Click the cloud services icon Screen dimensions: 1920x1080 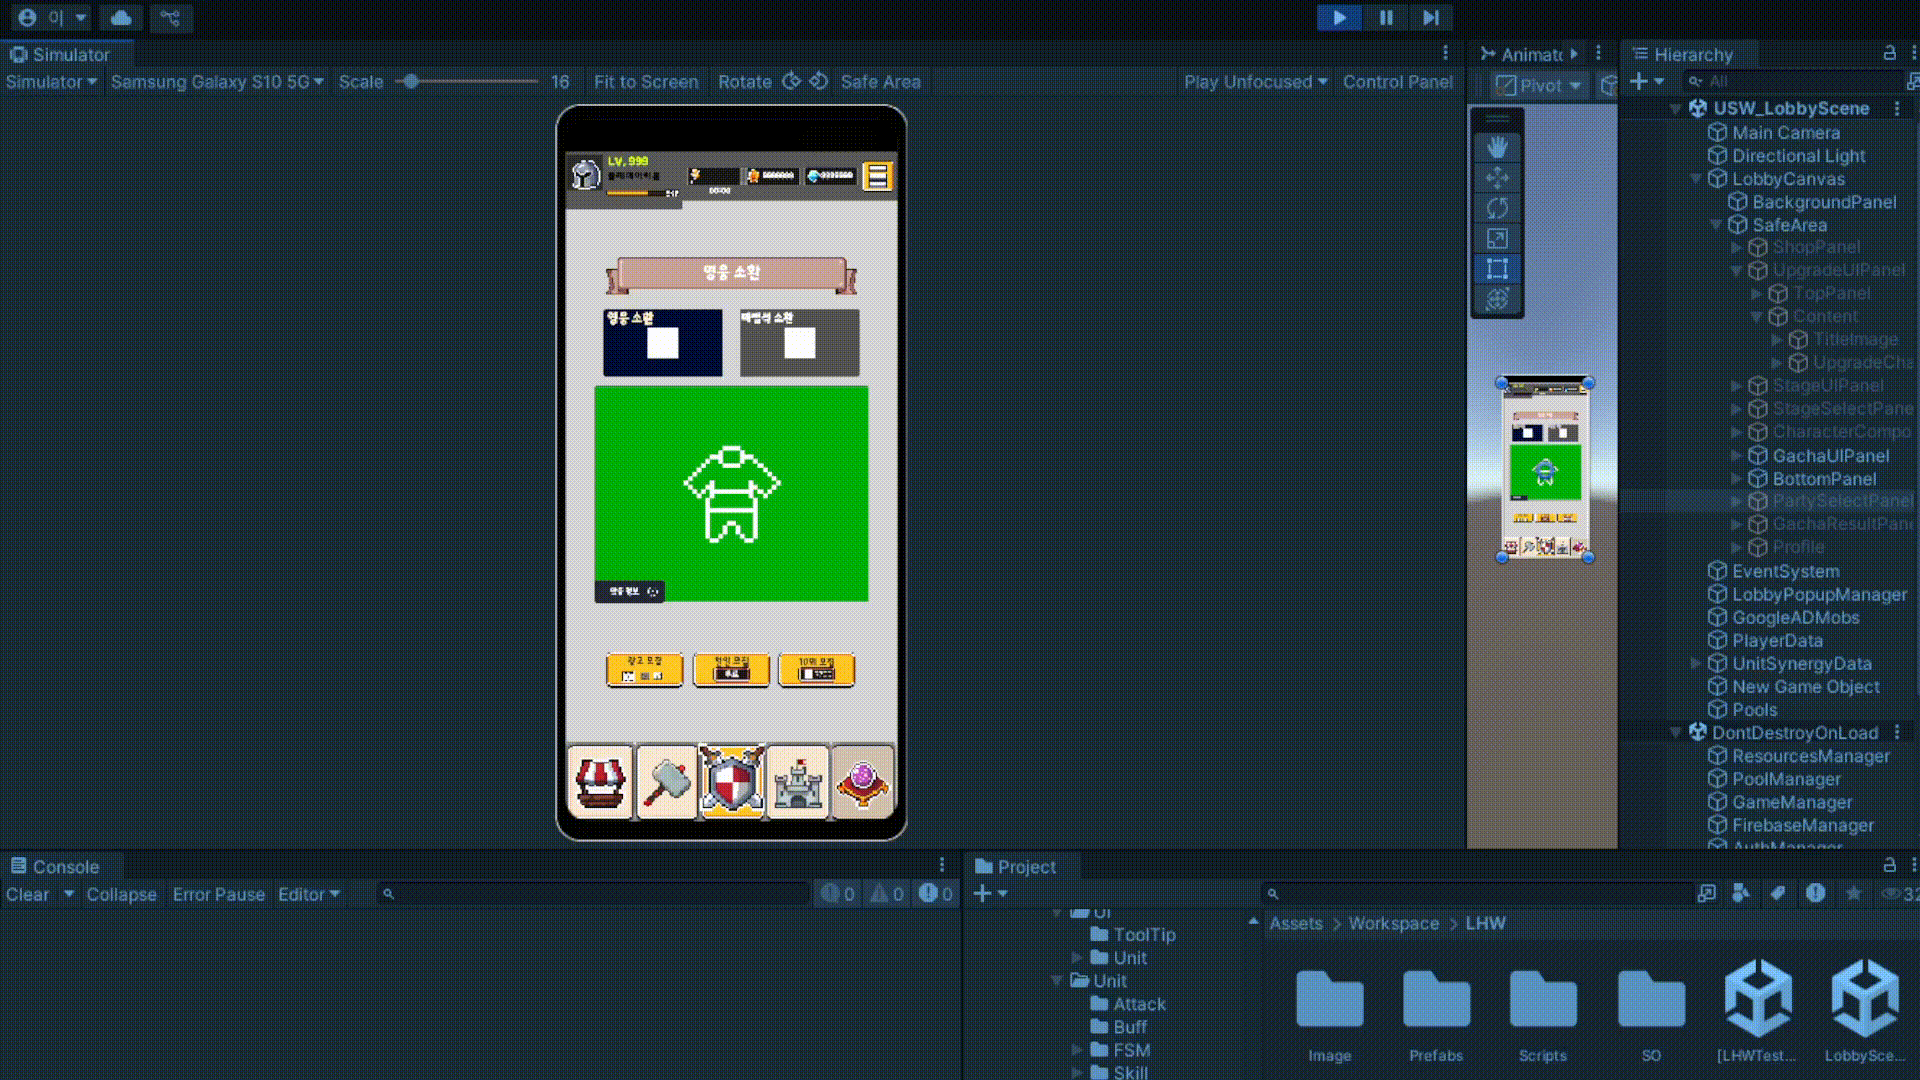tap(121, 17)
